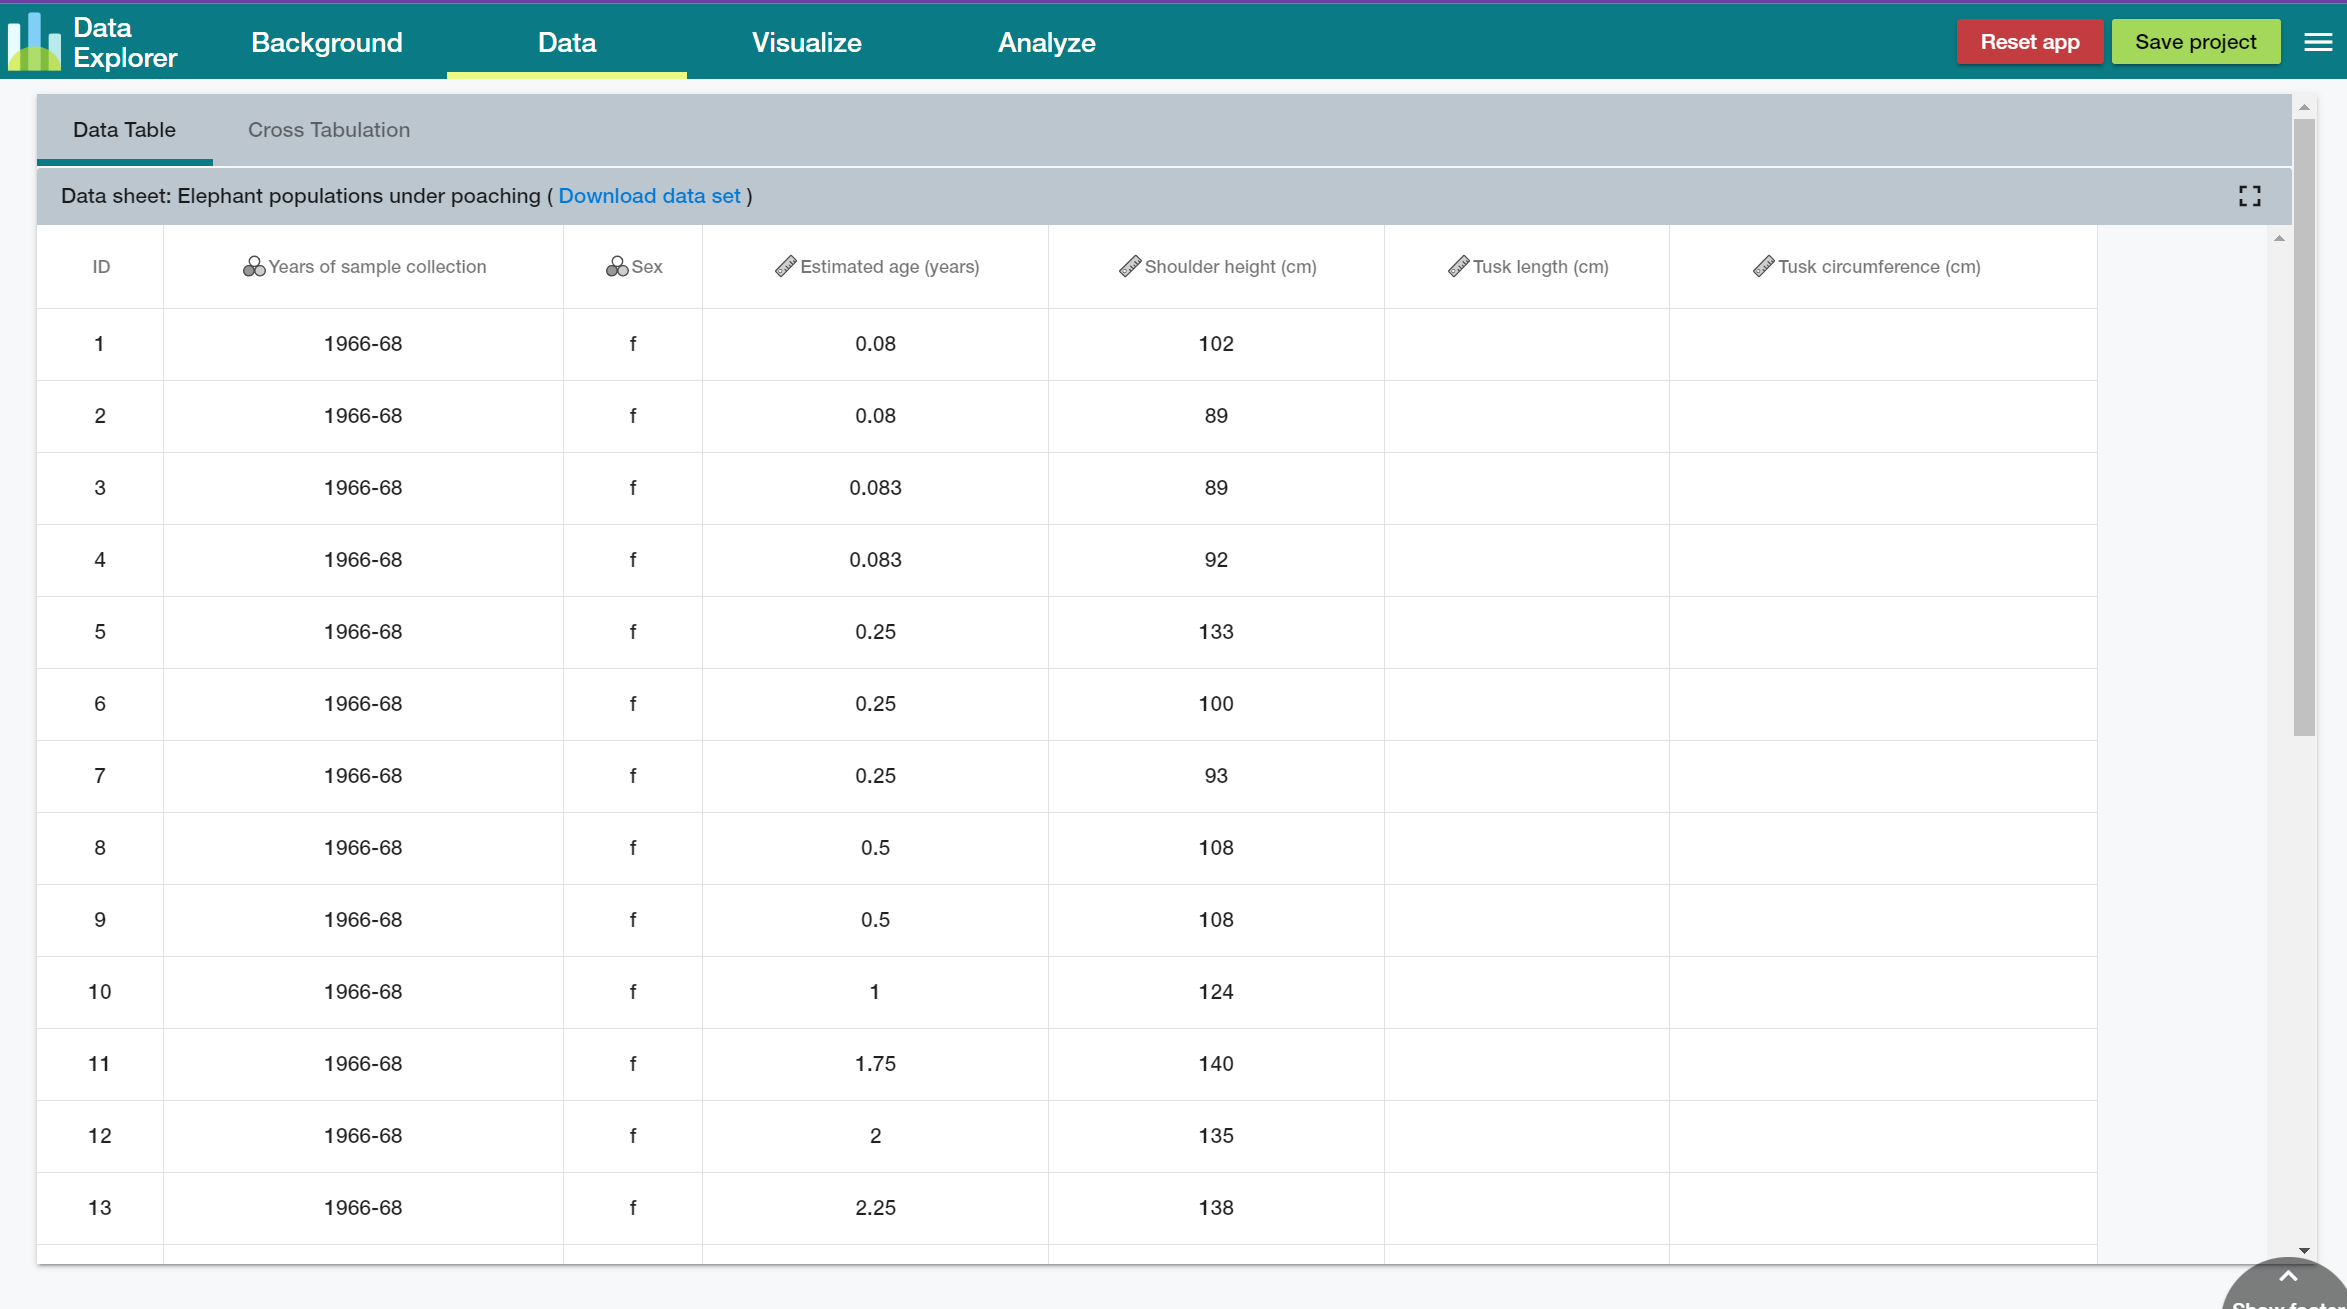This screenshot has height=1309, width=2347.
Task: Click the 1966-68 cell in row 10
Action: [x=363, y=992]
